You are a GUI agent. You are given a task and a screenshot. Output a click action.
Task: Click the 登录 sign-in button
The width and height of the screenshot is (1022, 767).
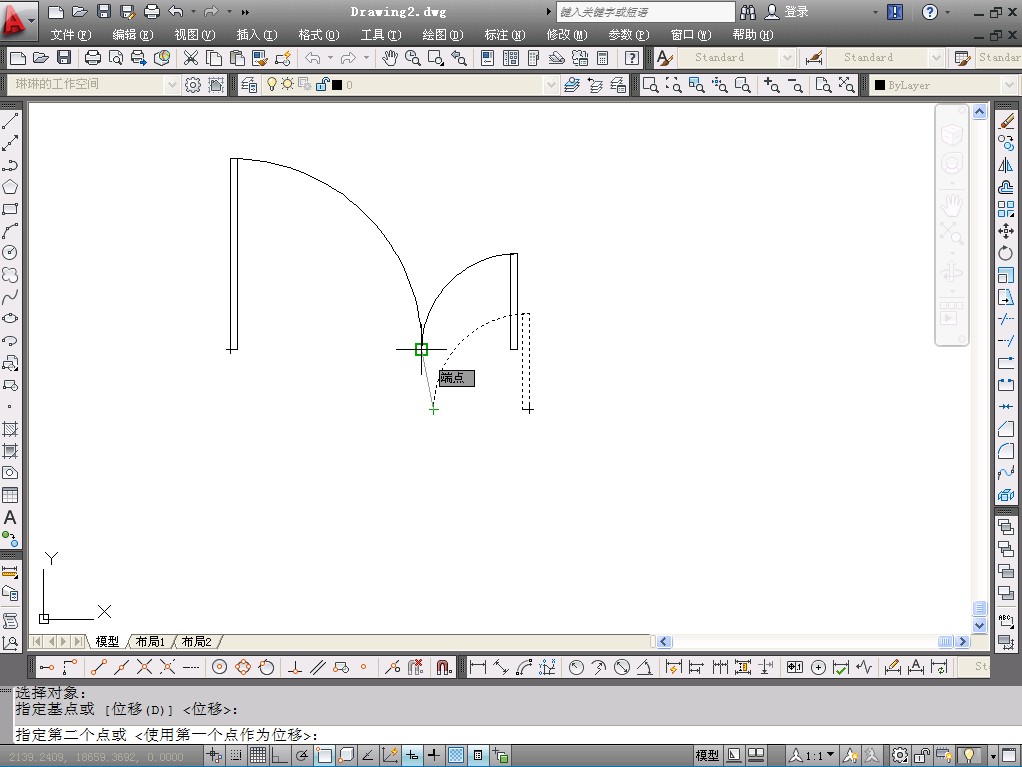pyautogui.click(x=796, y=12)
